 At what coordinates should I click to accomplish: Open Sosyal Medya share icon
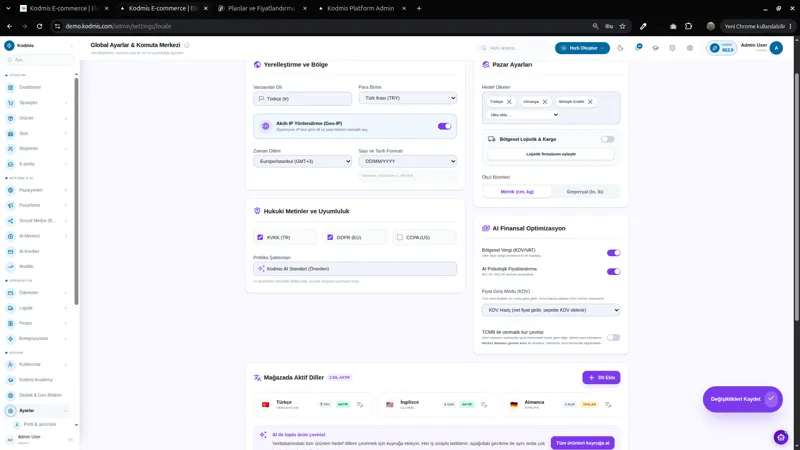tap(10, 220)
